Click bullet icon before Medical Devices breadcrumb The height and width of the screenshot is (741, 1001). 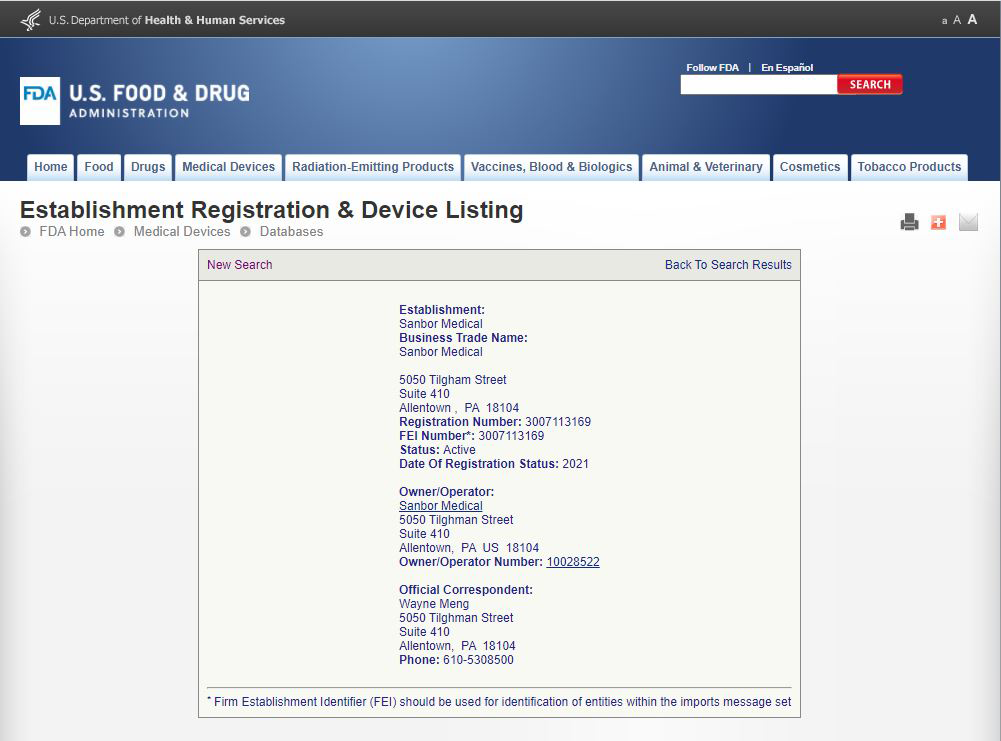pos(119,232)
